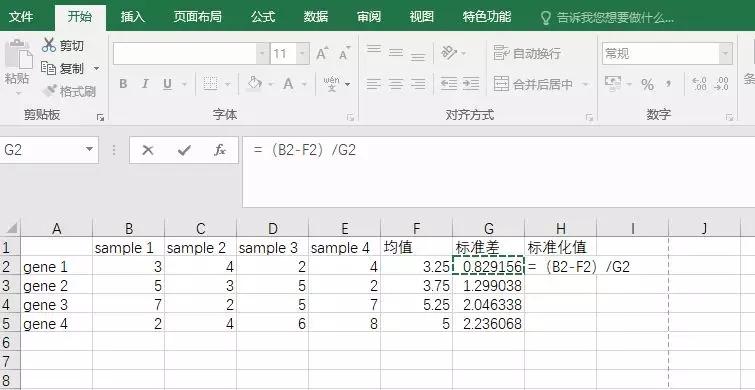Click the Paste clipboard icon
Screen dimensions: 755x390
[x=18, y=54]
